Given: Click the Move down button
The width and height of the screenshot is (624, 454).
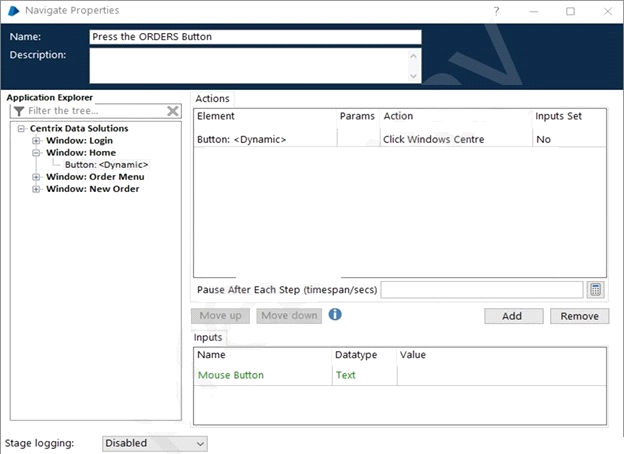Looking at the screenshot, I should 289,316.
